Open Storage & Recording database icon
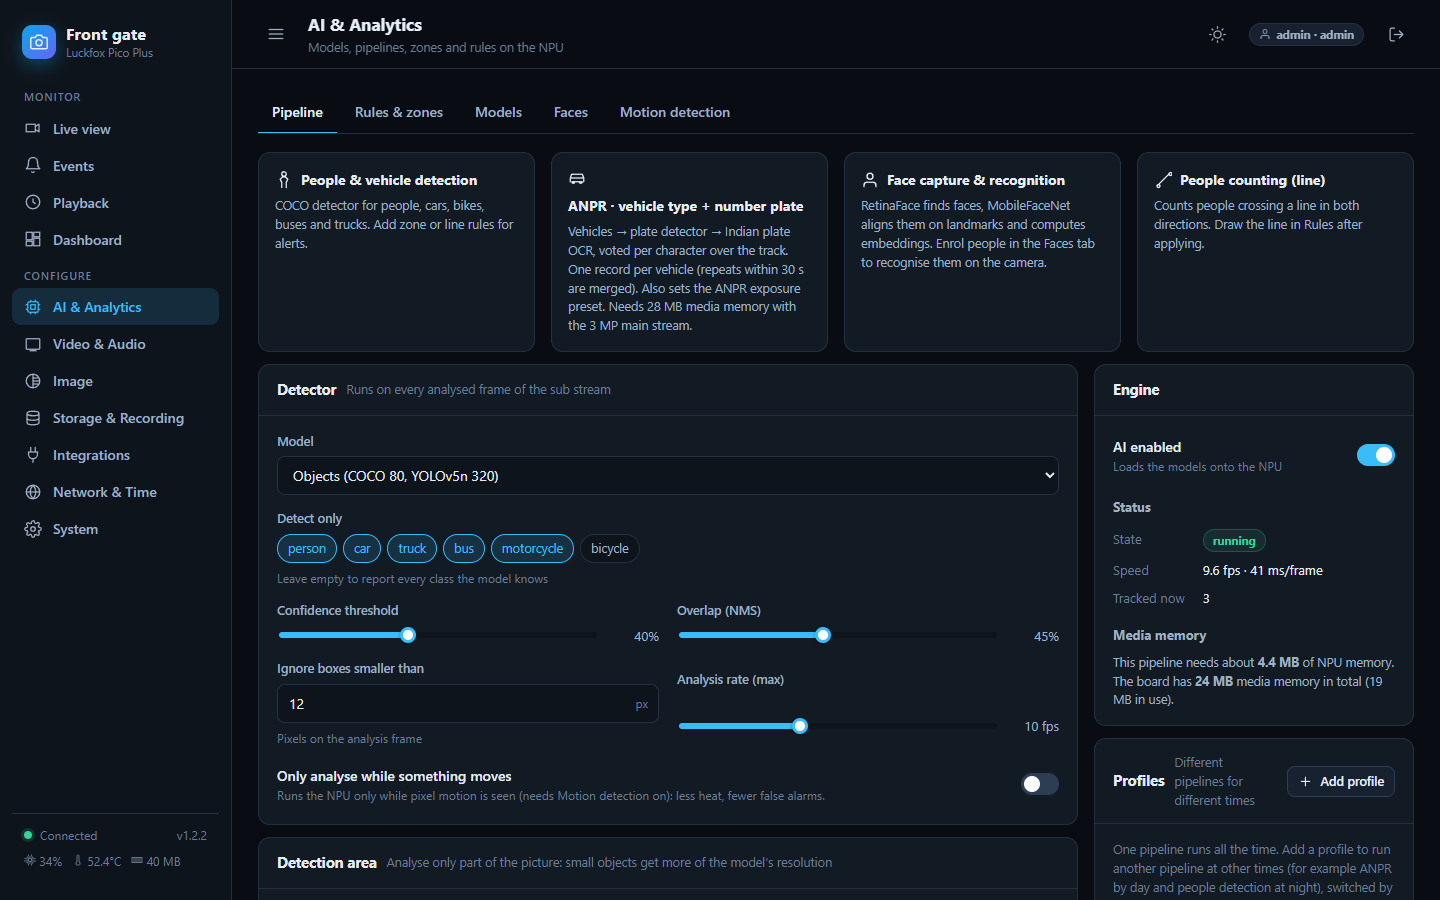The height and width of the screenshot is (900, 1440). point(33,418)
